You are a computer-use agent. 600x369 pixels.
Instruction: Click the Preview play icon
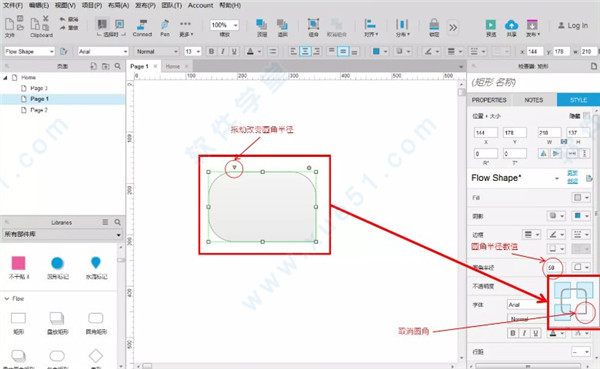tap(491, 25)
